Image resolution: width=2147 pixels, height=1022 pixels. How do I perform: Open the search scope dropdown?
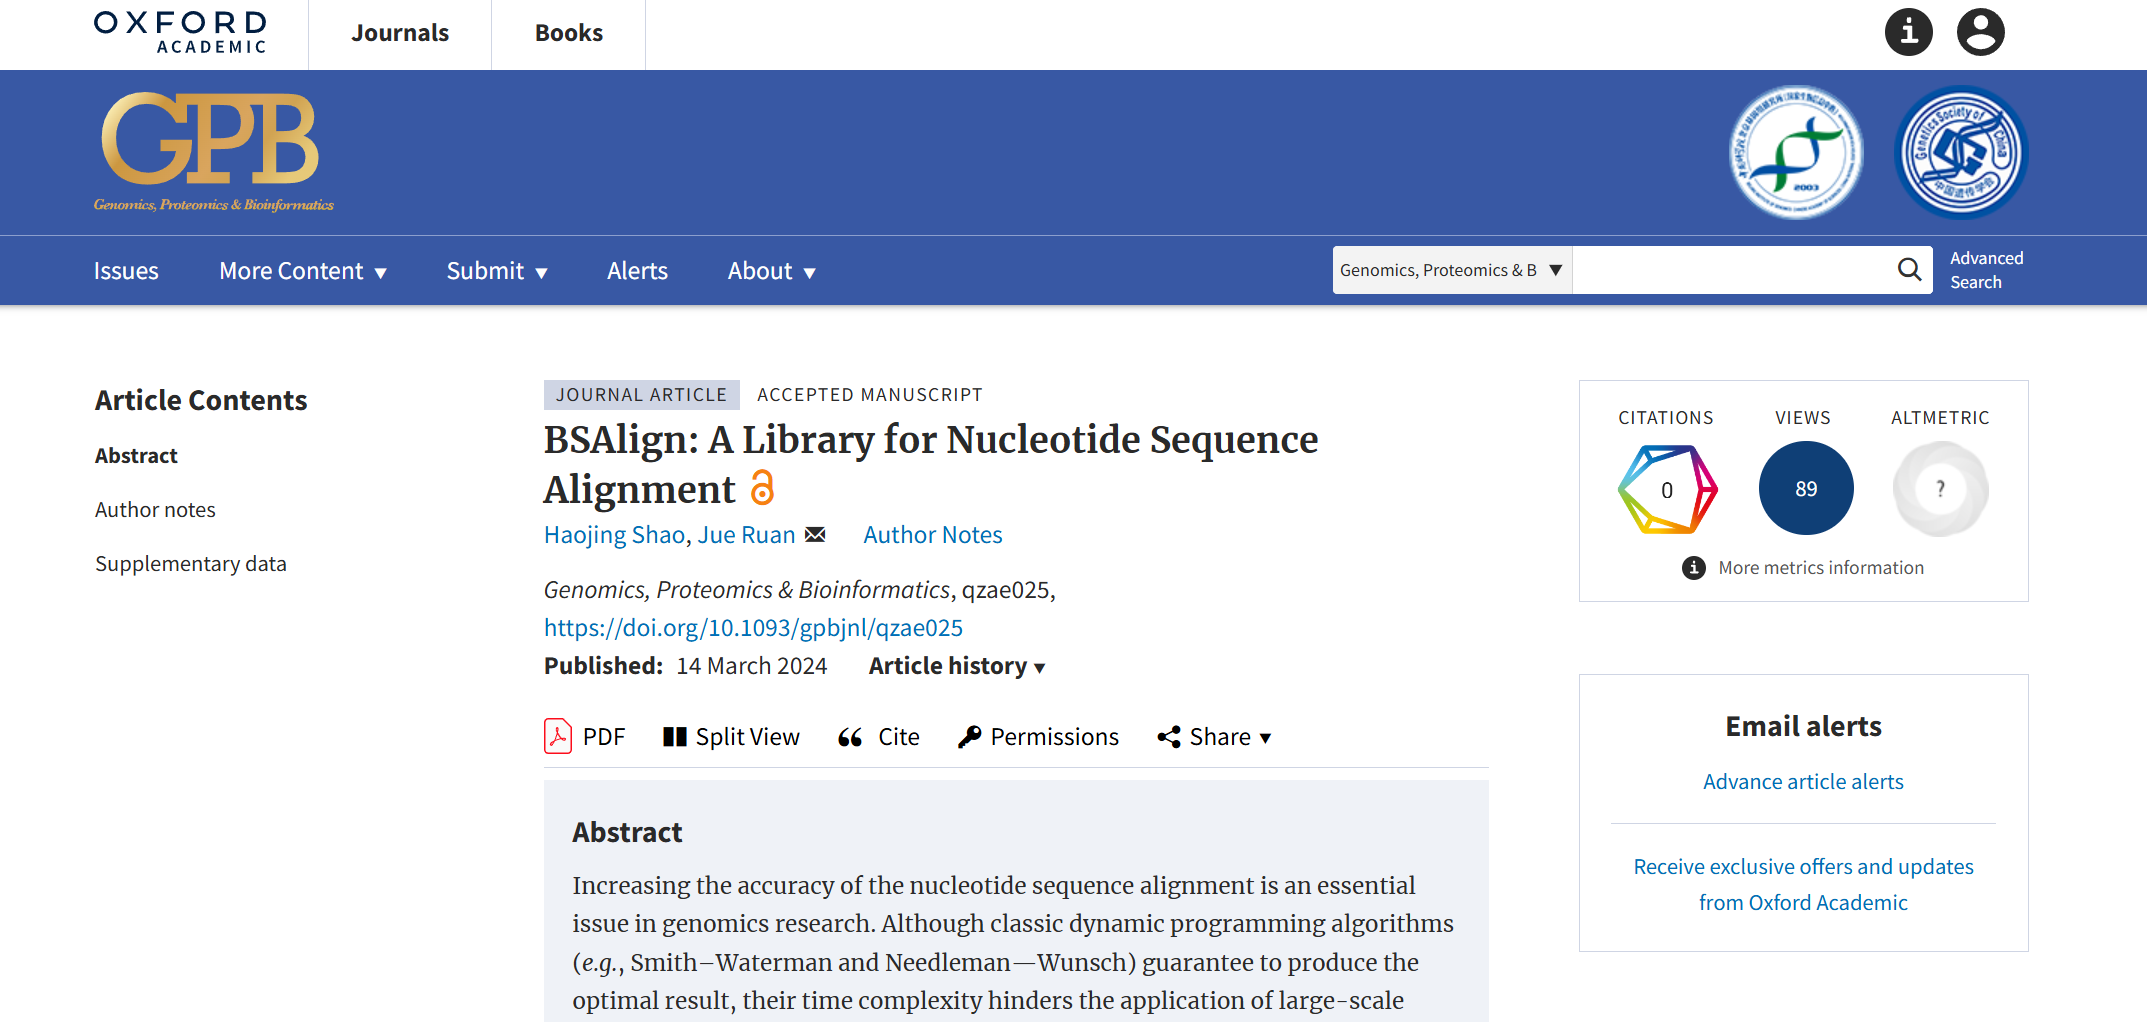[1451, 270]
